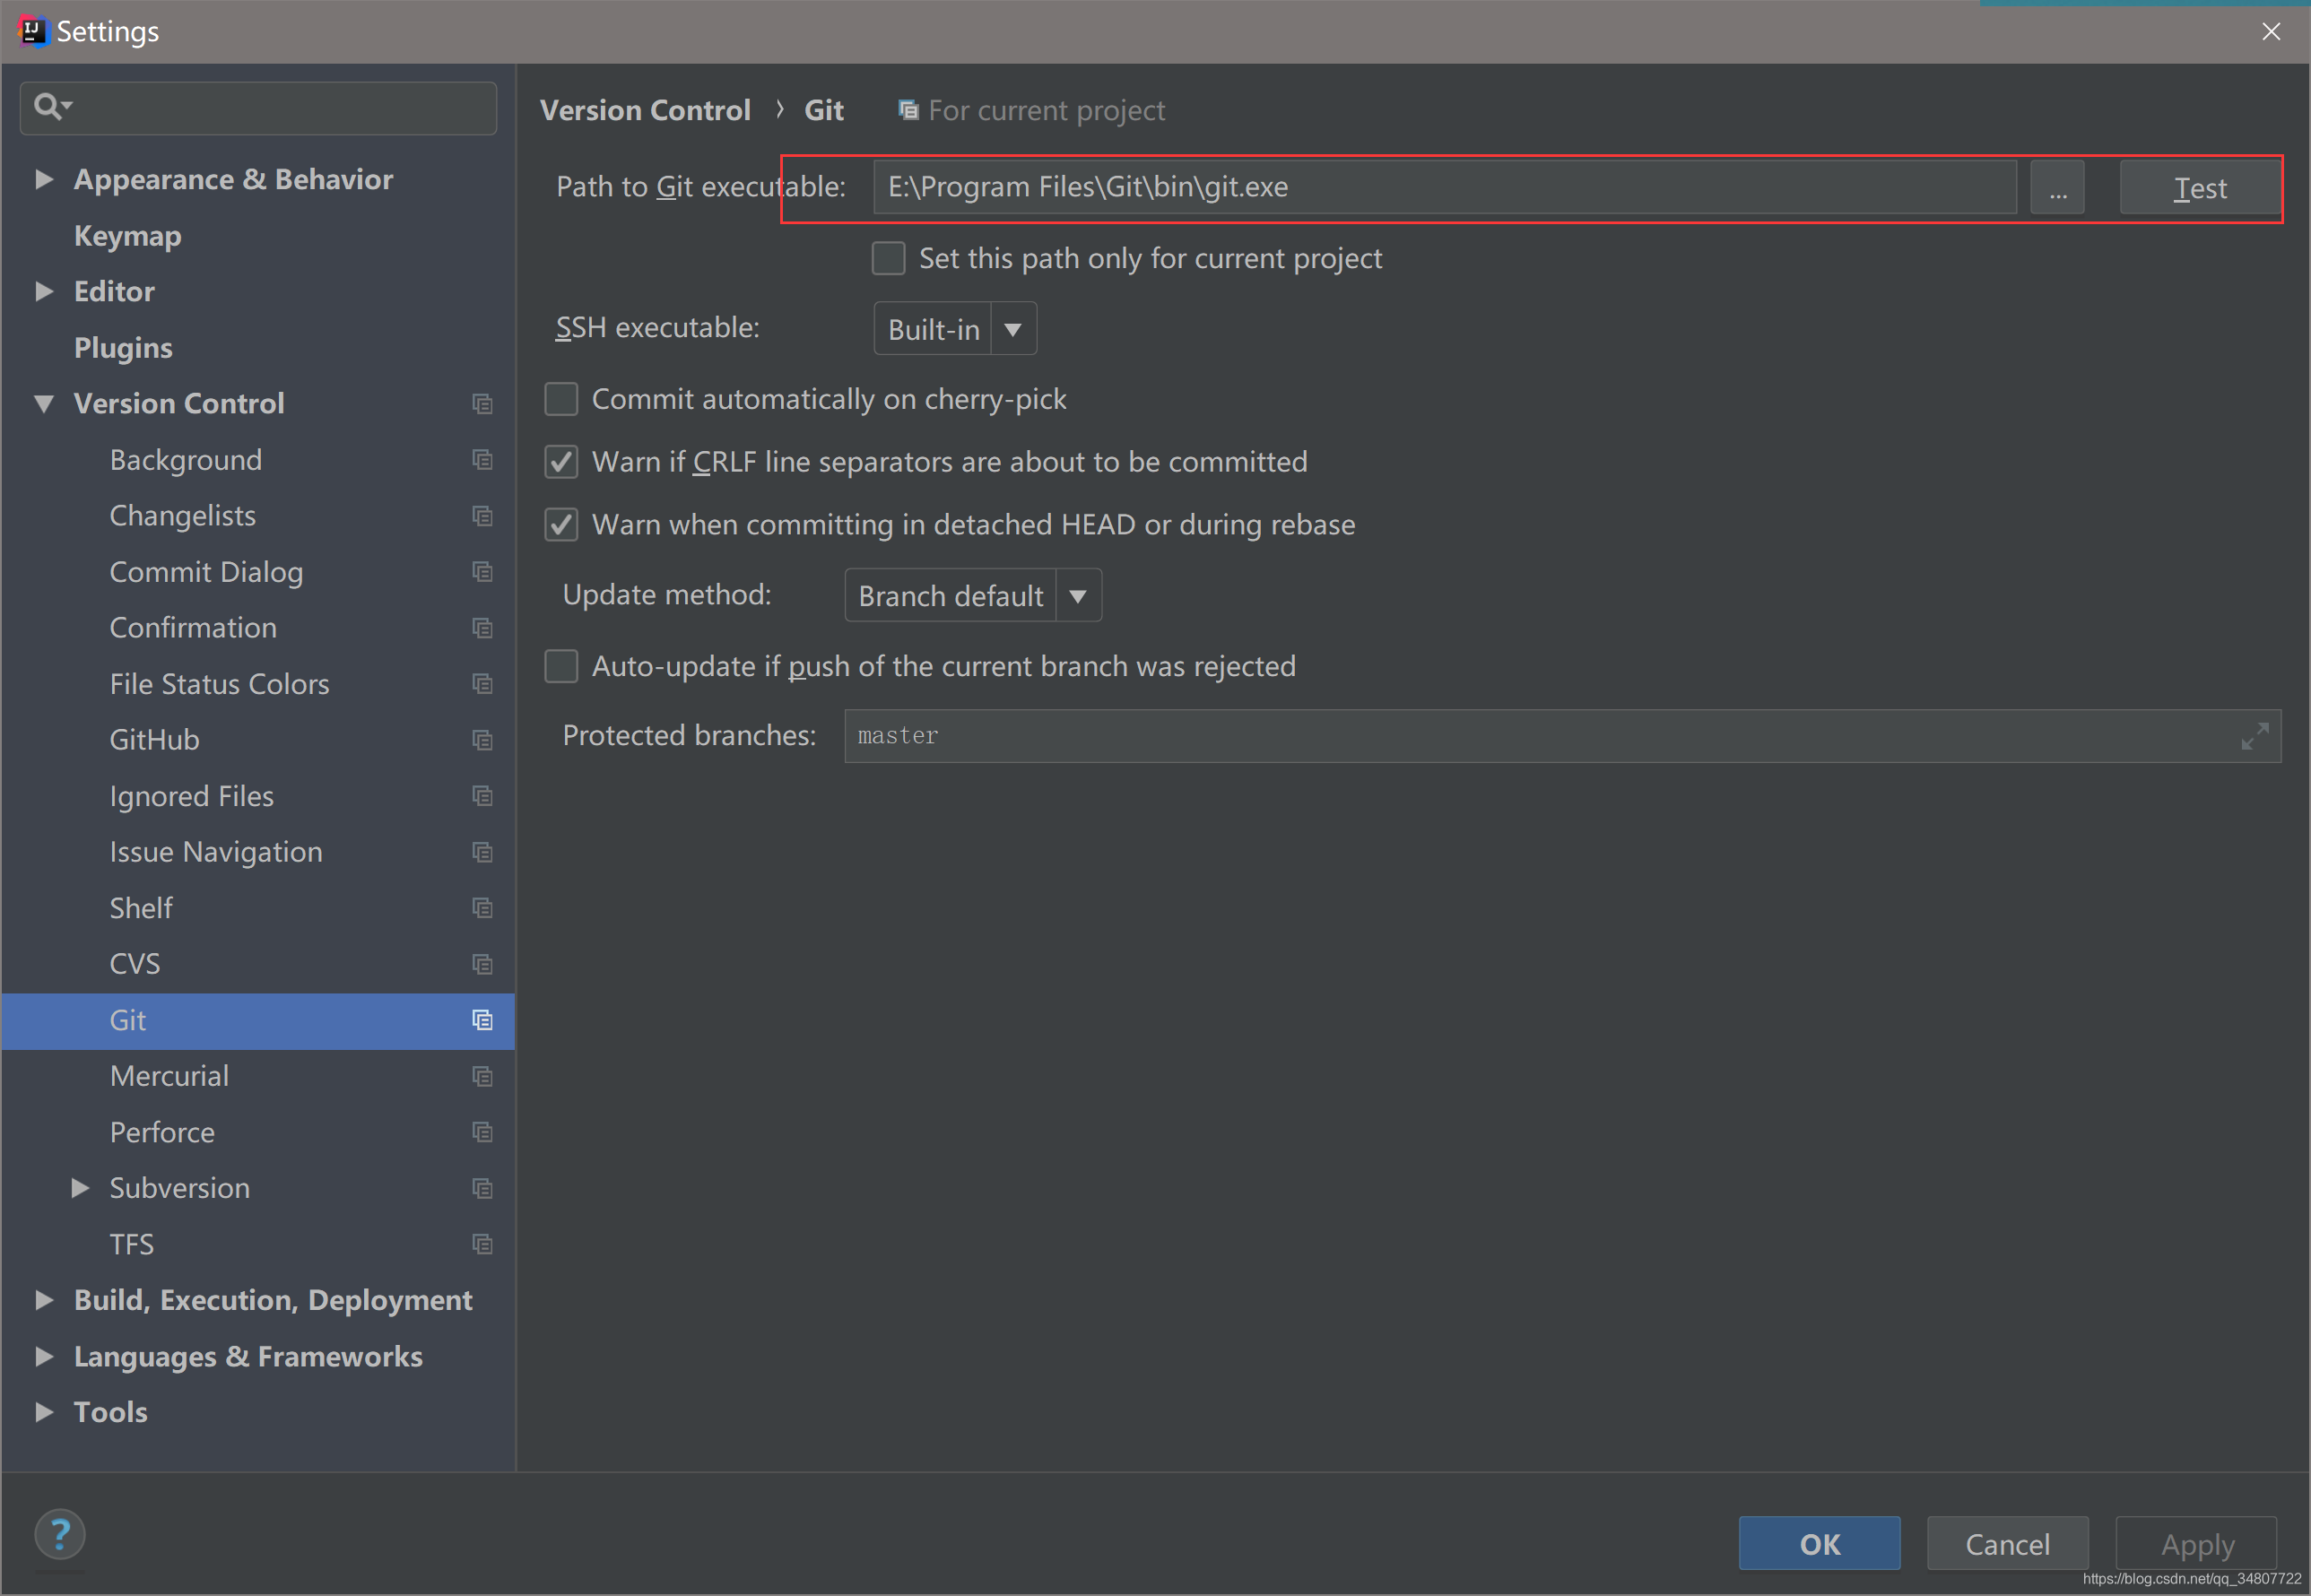Browse for Git executable with ellipsis button
The height and width of the screenshot is (1596, 2311).
[x=2057, y=188]
